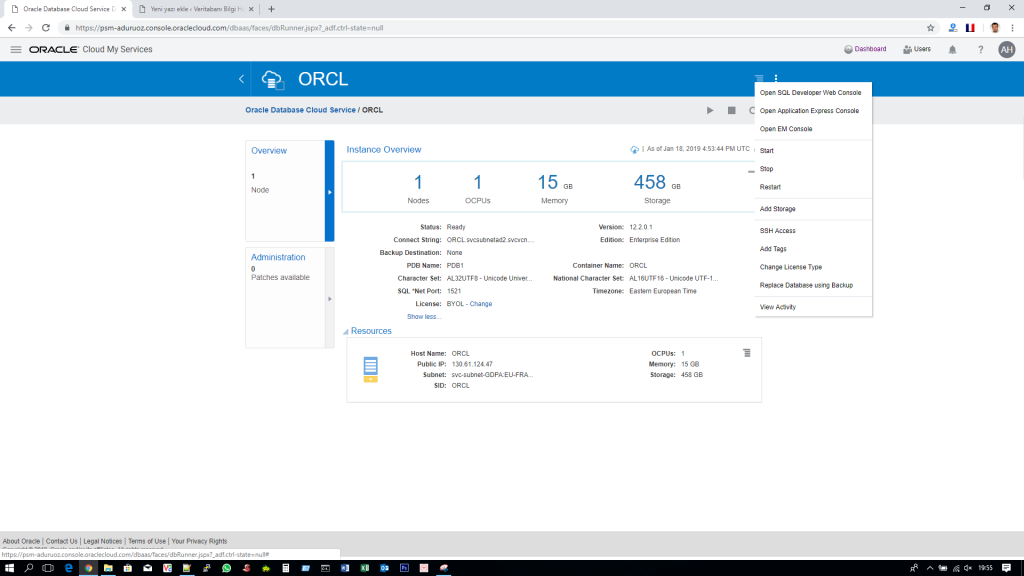This screenshot has height=576, width=1024.
Task: Open the Terms of Use footer link
Action: (x=147, y=541)
